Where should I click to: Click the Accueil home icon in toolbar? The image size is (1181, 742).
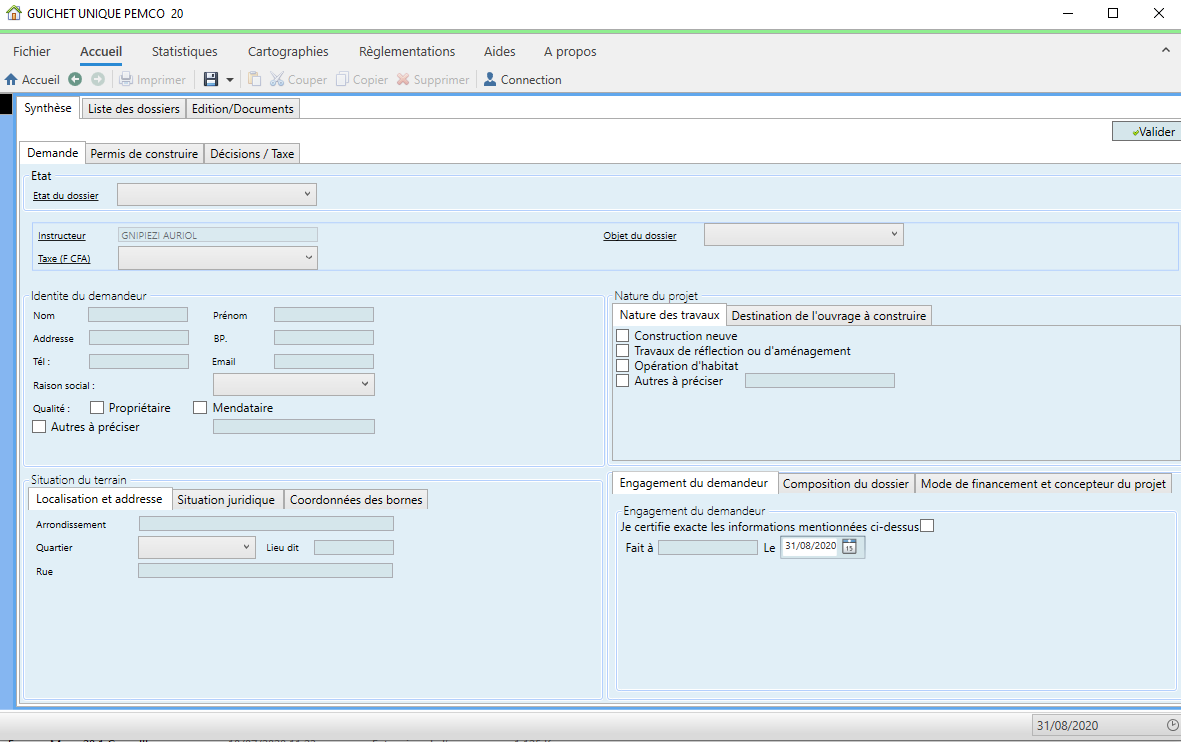11,79
